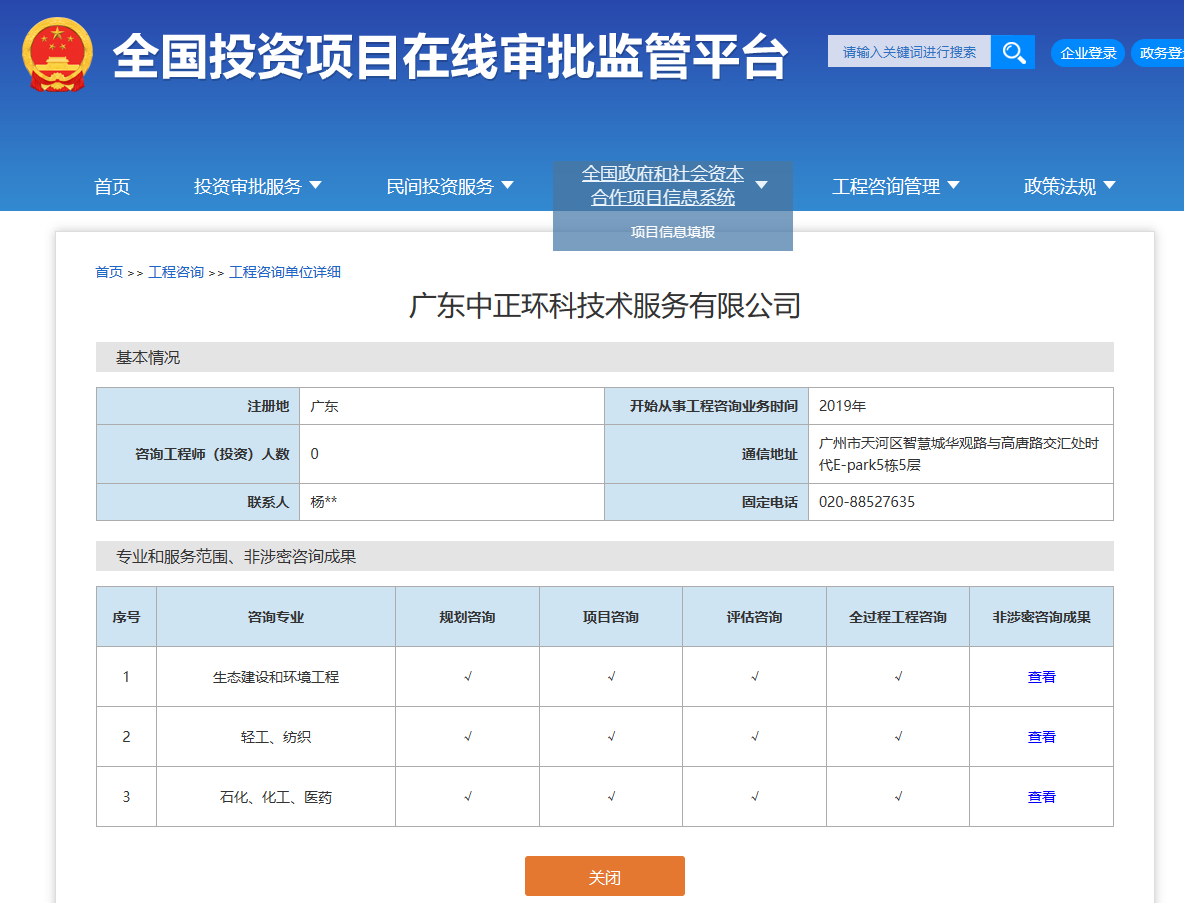Viewport: 1184px width, 903px height.
Task: Open the 首页 nav item
Action: [x=112, y=186]
